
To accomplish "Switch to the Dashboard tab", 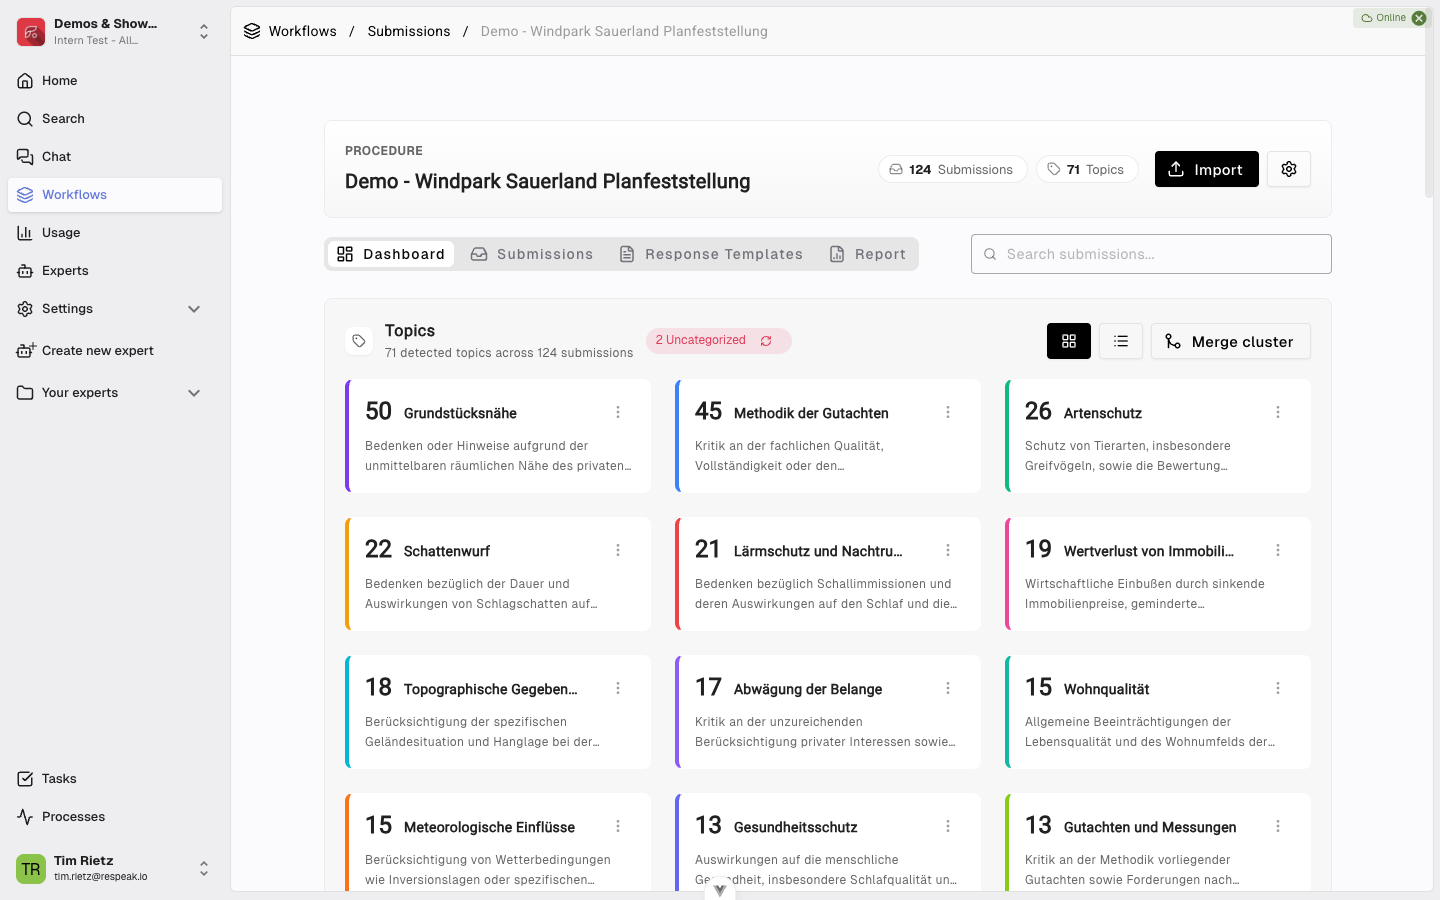I will click(391, 254).
